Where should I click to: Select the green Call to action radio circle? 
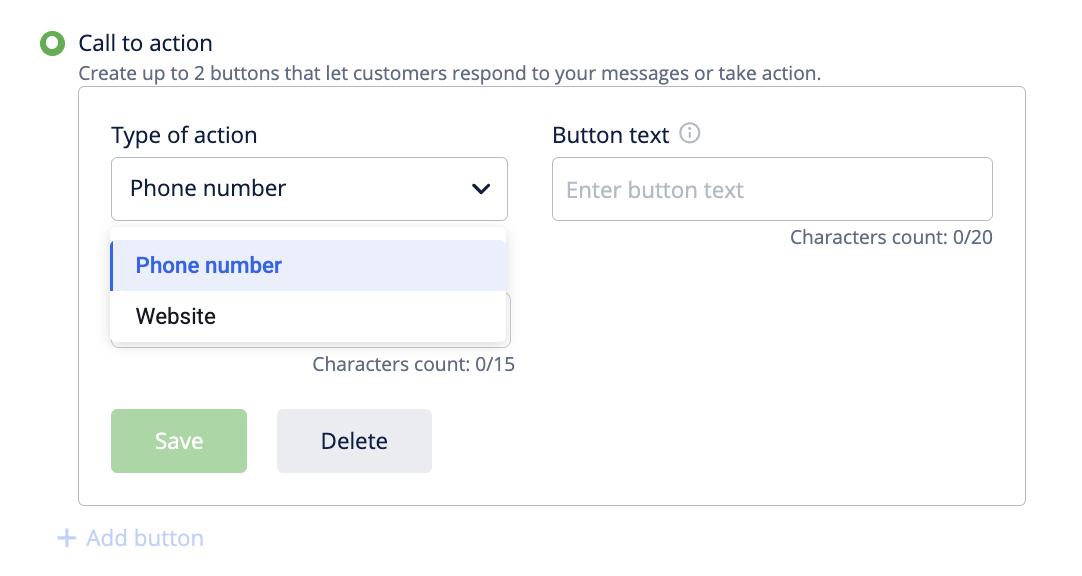(x=52, y=43)
